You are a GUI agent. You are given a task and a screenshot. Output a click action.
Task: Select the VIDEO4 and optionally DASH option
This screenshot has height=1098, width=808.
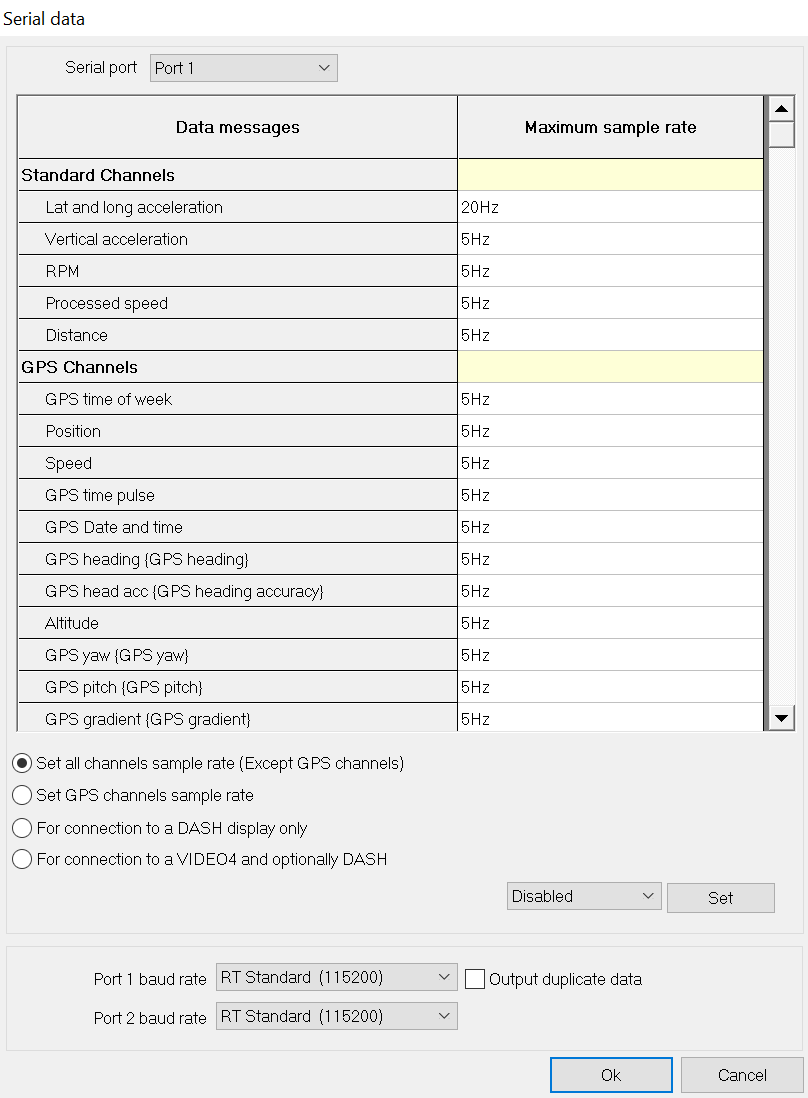point(22,859)
